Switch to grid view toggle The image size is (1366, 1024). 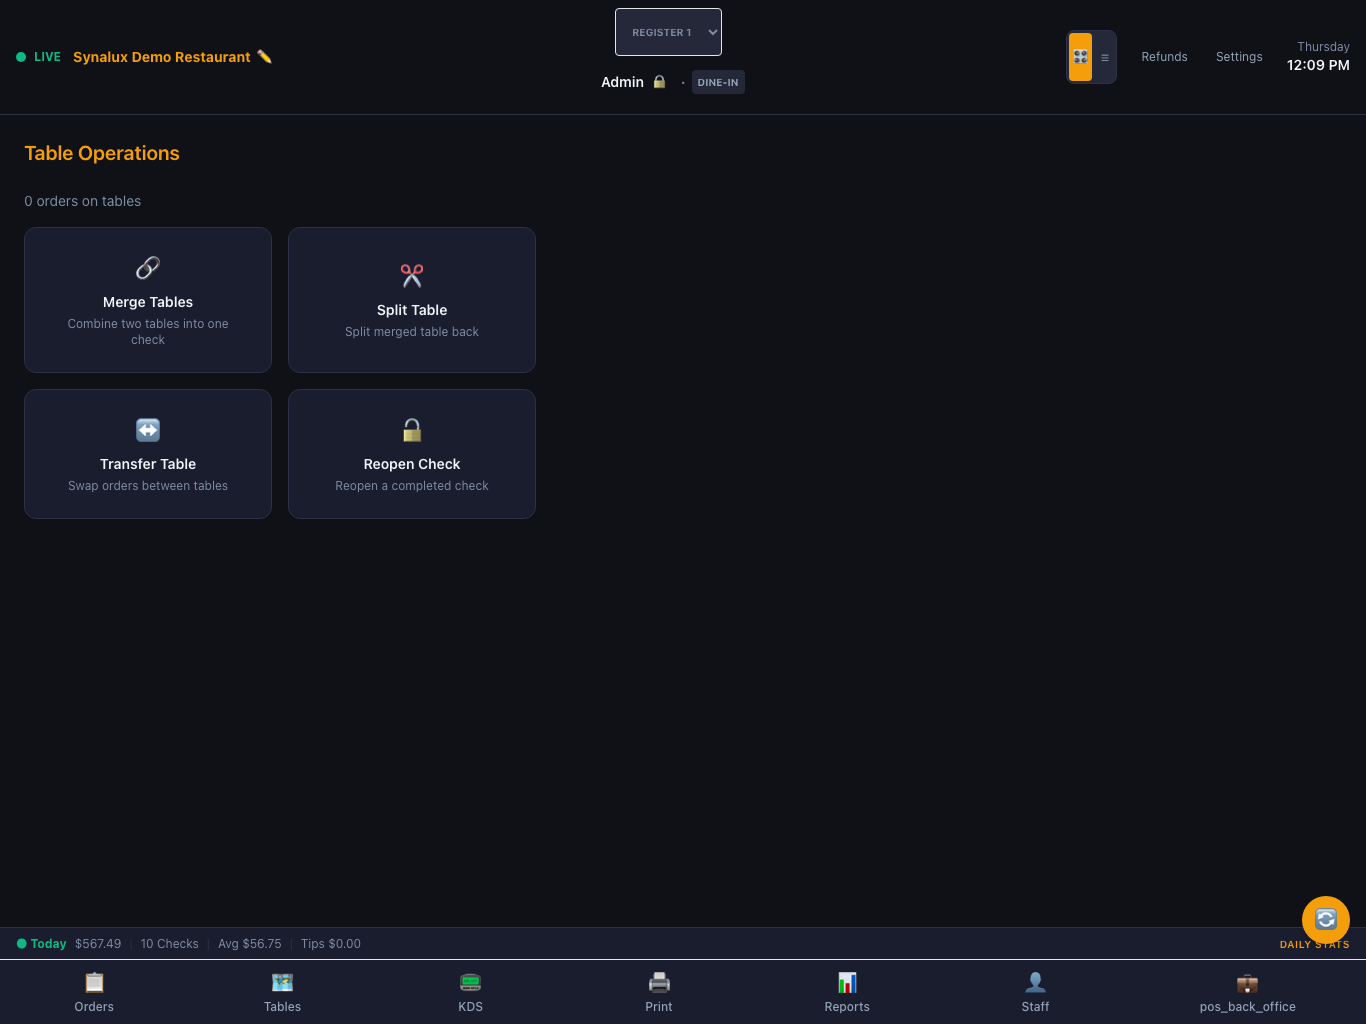tap(1080, 57)
